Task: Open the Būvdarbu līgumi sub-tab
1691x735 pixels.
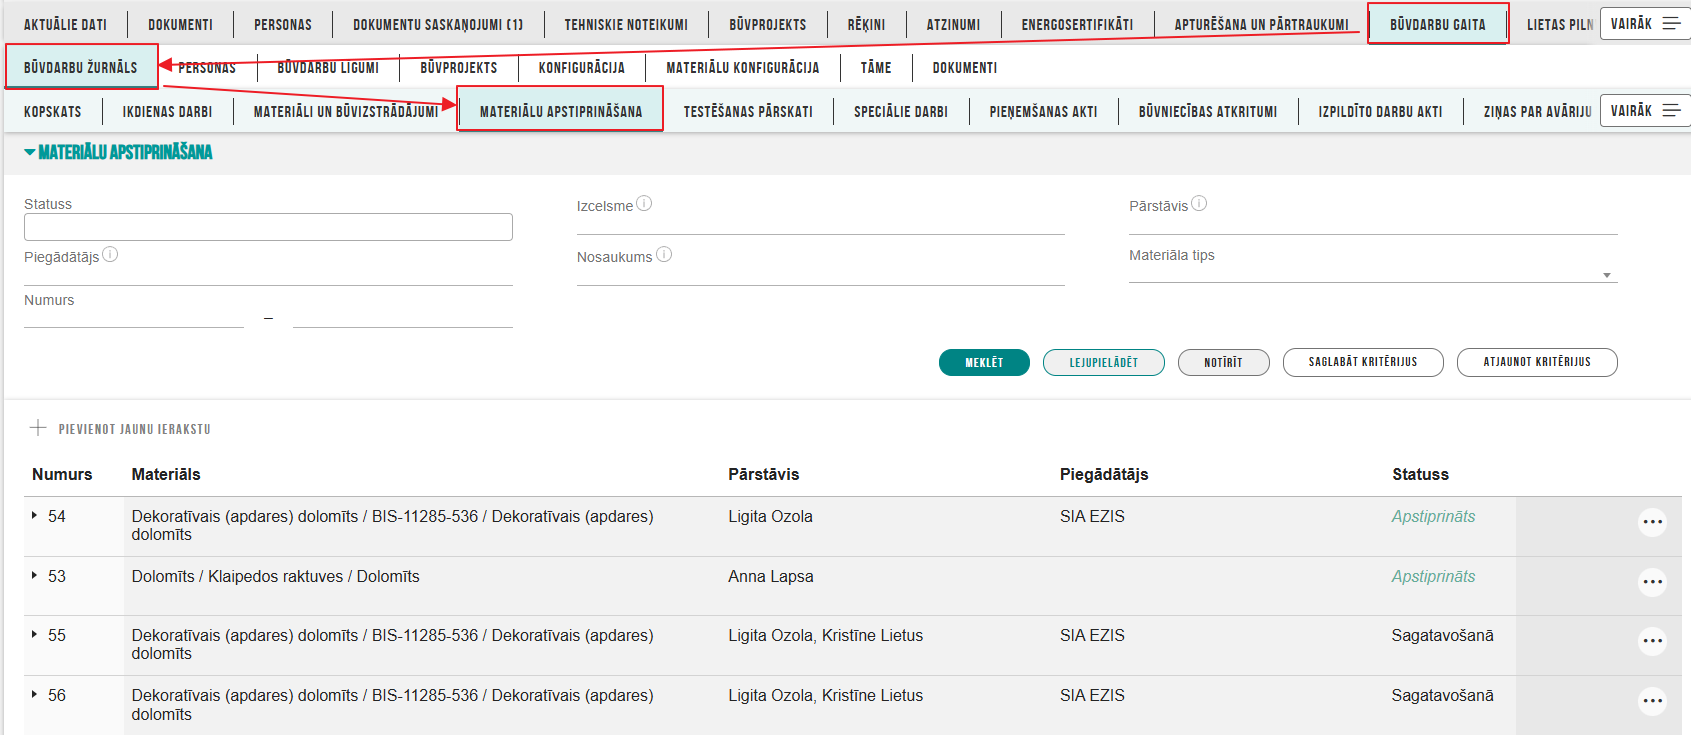Action: coord(328,68)
